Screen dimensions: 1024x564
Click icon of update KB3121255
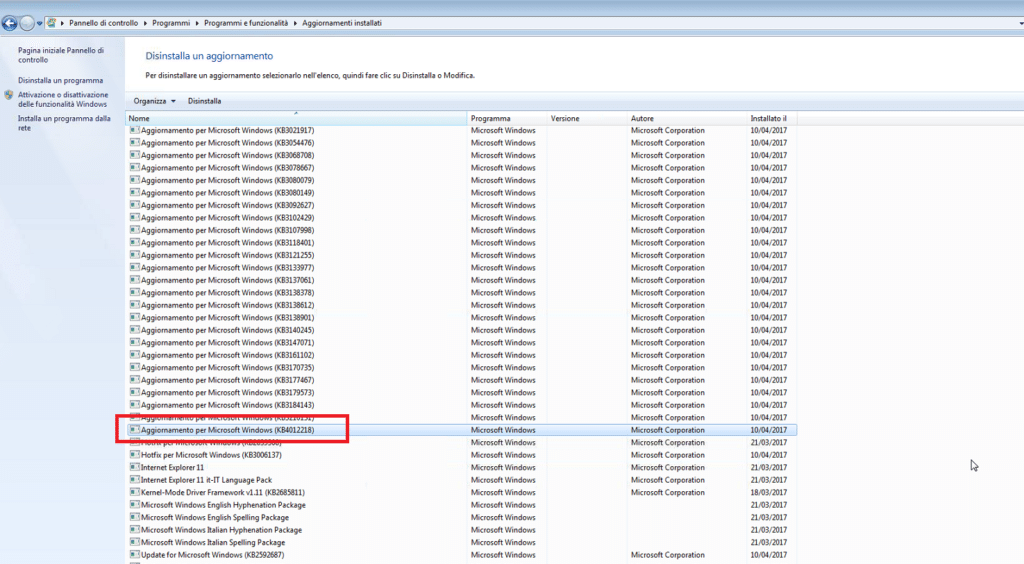tap(135, 255)
